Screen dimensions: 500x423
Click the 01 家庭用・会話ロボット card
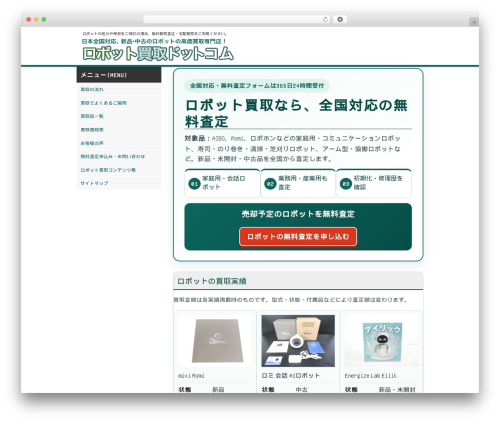point(222,183)
